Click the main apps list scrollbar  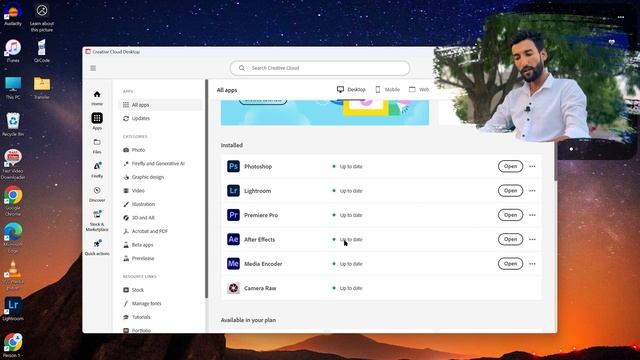point(555,161)
